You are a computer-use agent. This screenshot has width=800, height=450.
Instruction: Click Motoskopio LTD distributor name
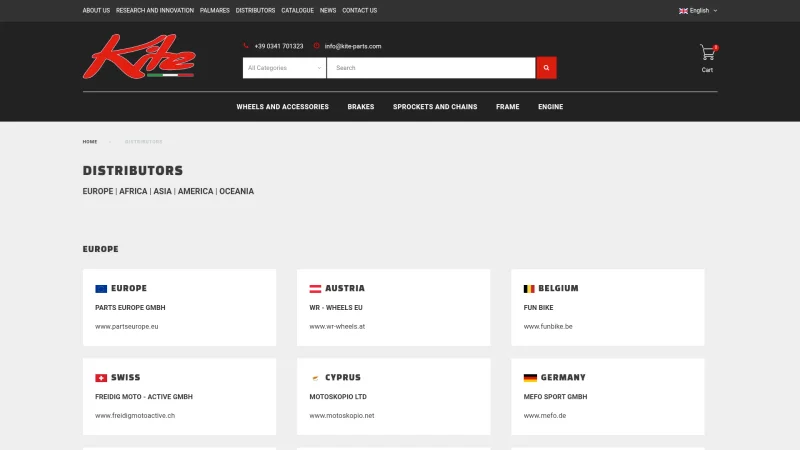[x=338, y=397]
